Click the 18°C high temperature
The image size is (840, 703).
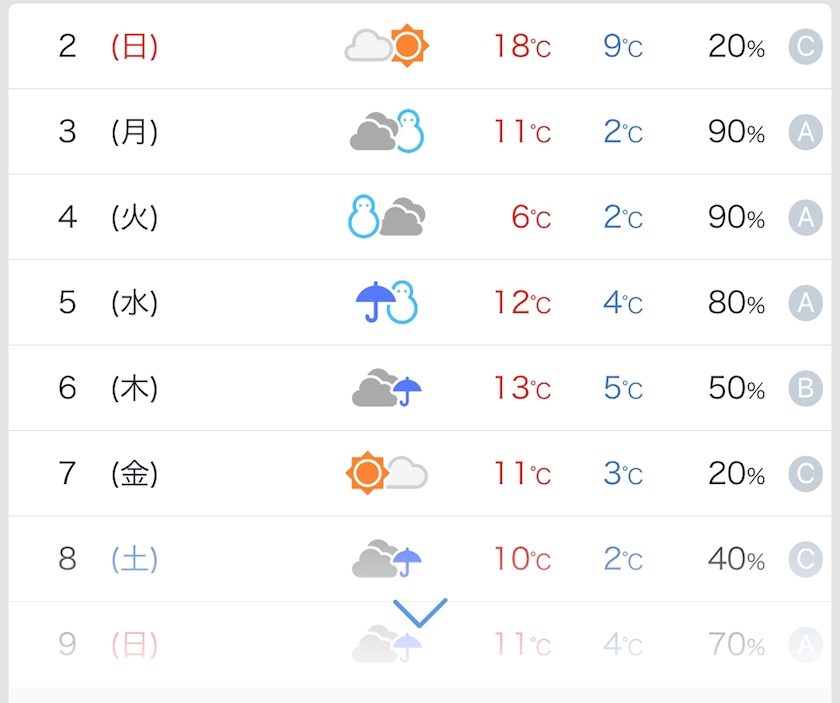coord(521,46)
